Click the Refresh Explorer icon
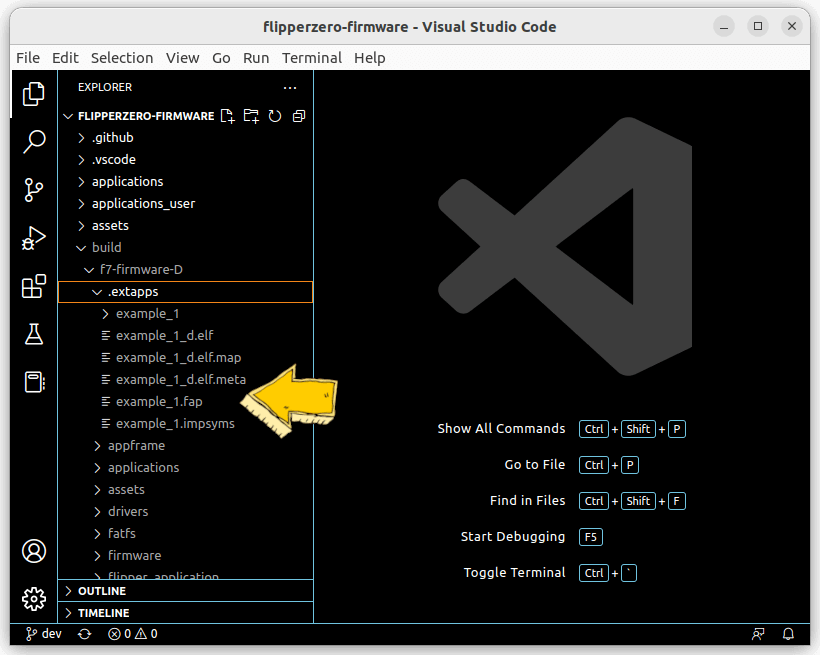Viewport: 820px width, 655px height. 274,115
